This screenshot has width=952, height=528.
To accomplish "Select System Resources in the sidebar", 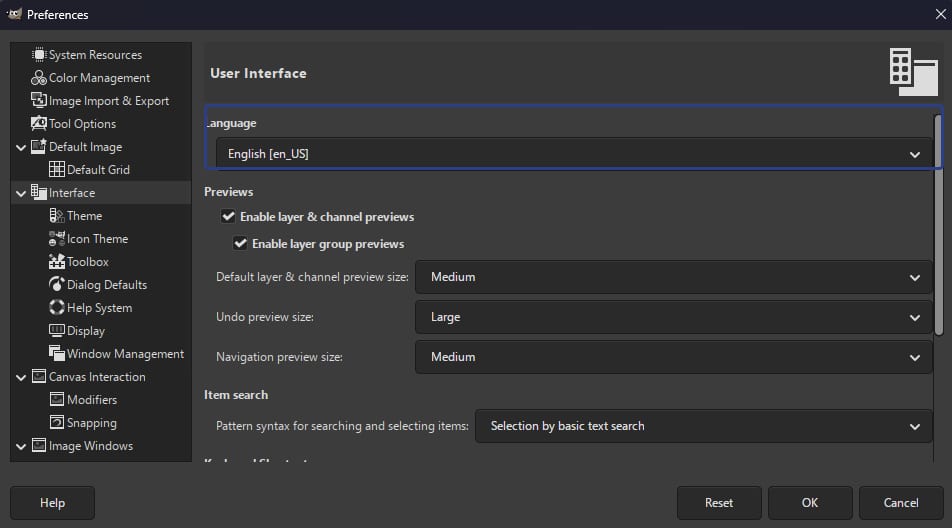I will [95, 55].
